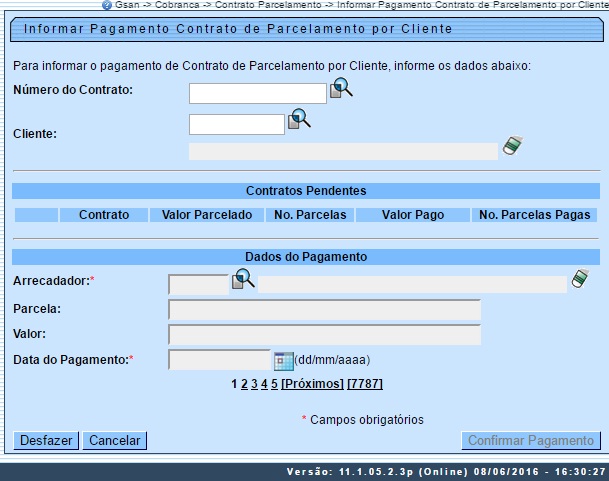The width and height of the screenshot is (609, 481).
Task: Click the Cliente name display field
Action: [x=343, y=152]
